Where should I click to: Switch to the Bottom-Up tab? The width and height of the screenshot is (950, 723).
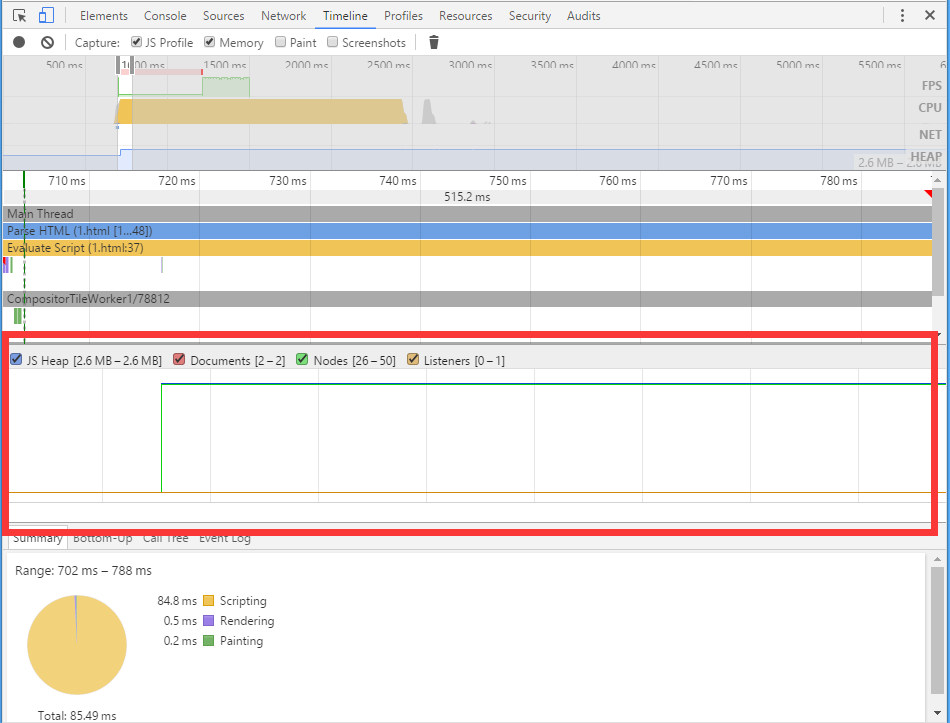pyautogui.click(x=102, y=538)
